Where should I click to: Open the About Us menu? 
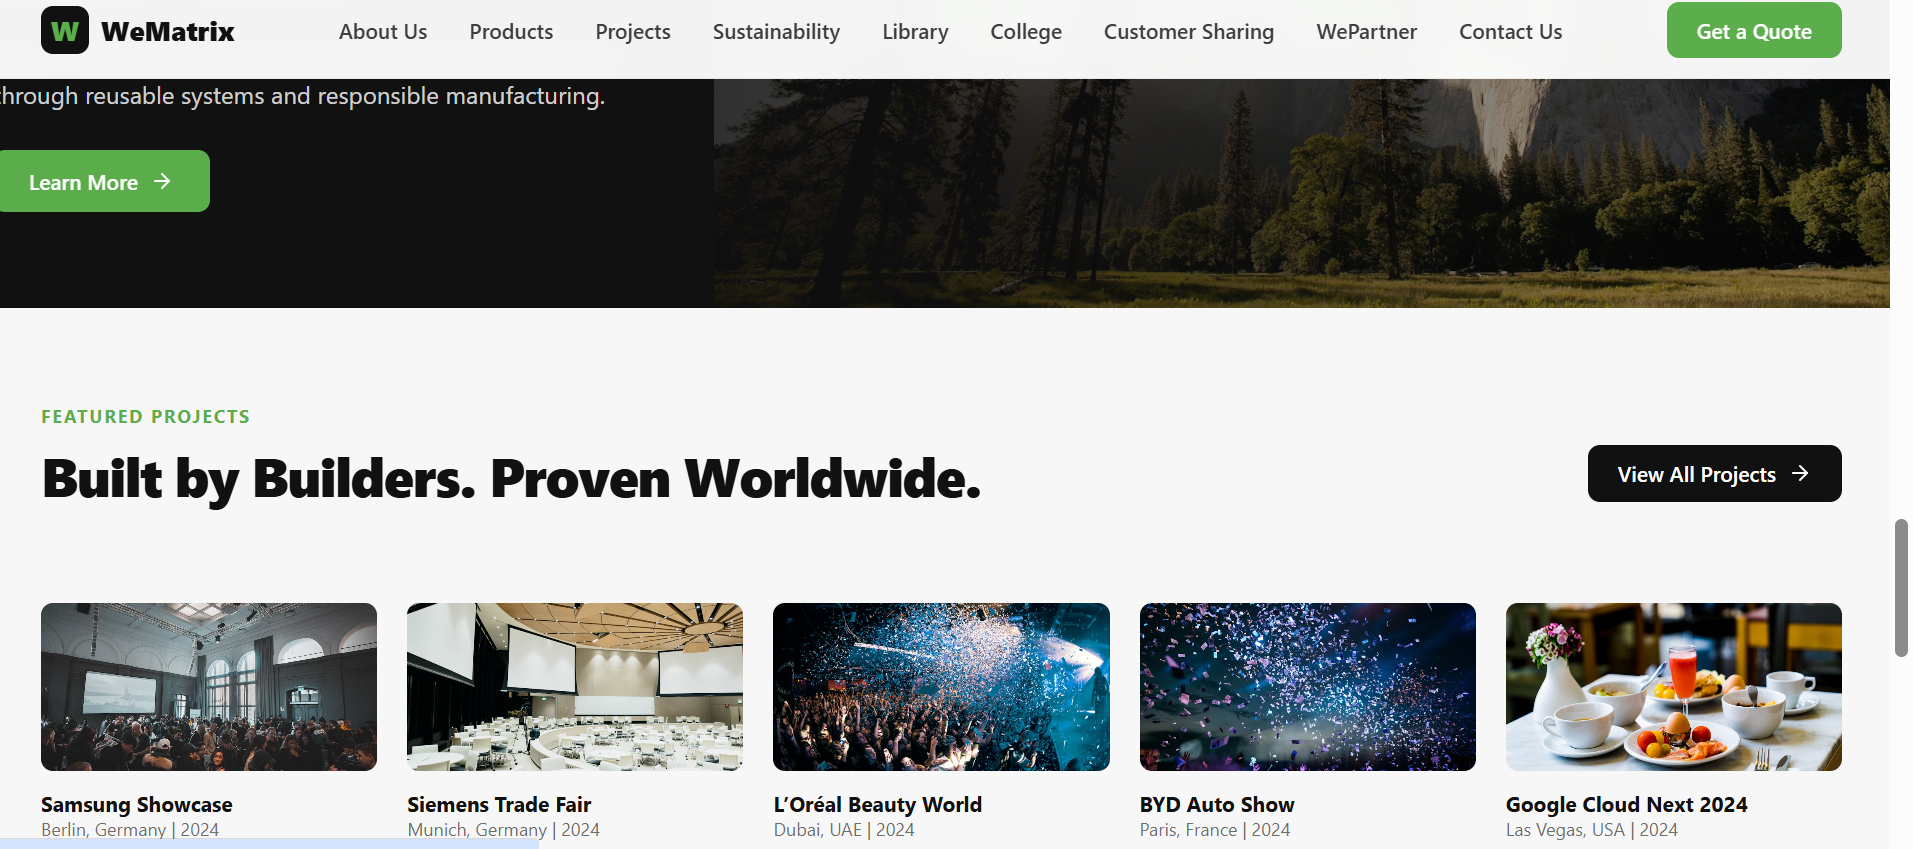coord(383,32)
